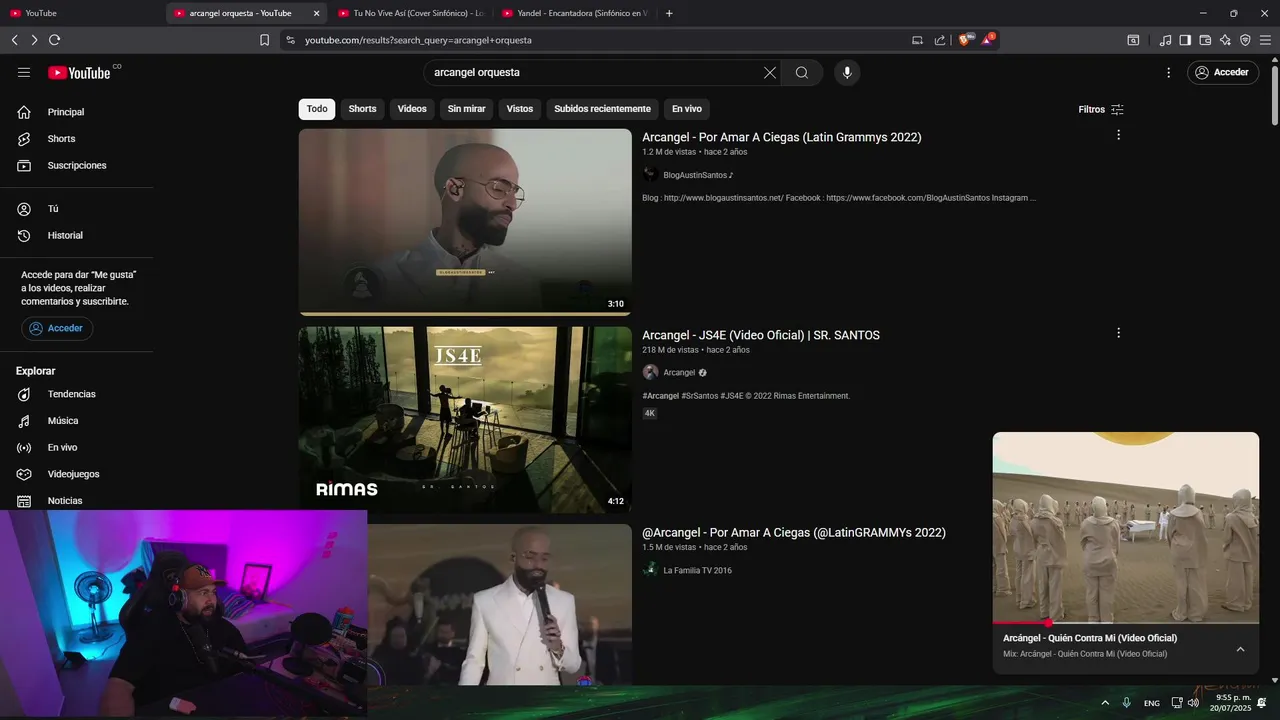Open Brave VPN shield icon
This screenshot has width=1280, height=720.
tap(1245, 40)
